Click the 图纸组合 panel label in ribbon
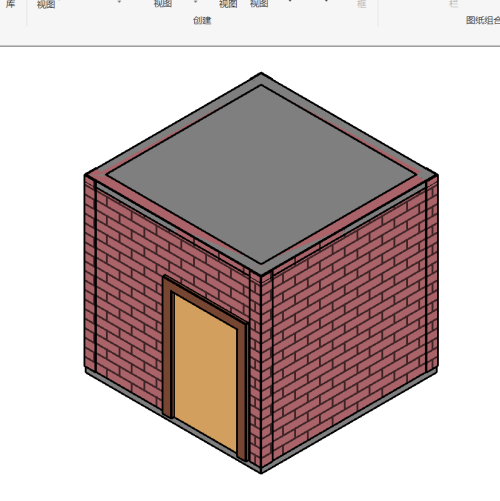The height and width of the screenshot is (501, 500). tap(483, 20)
